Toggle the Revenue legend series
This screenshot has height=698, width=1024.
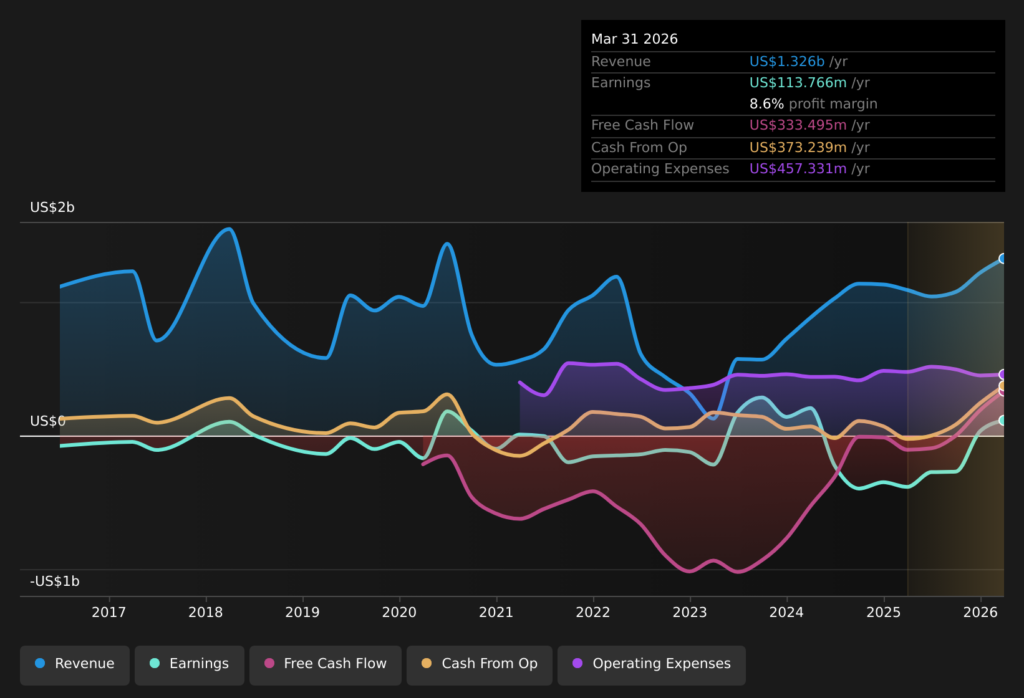point(74,665)
